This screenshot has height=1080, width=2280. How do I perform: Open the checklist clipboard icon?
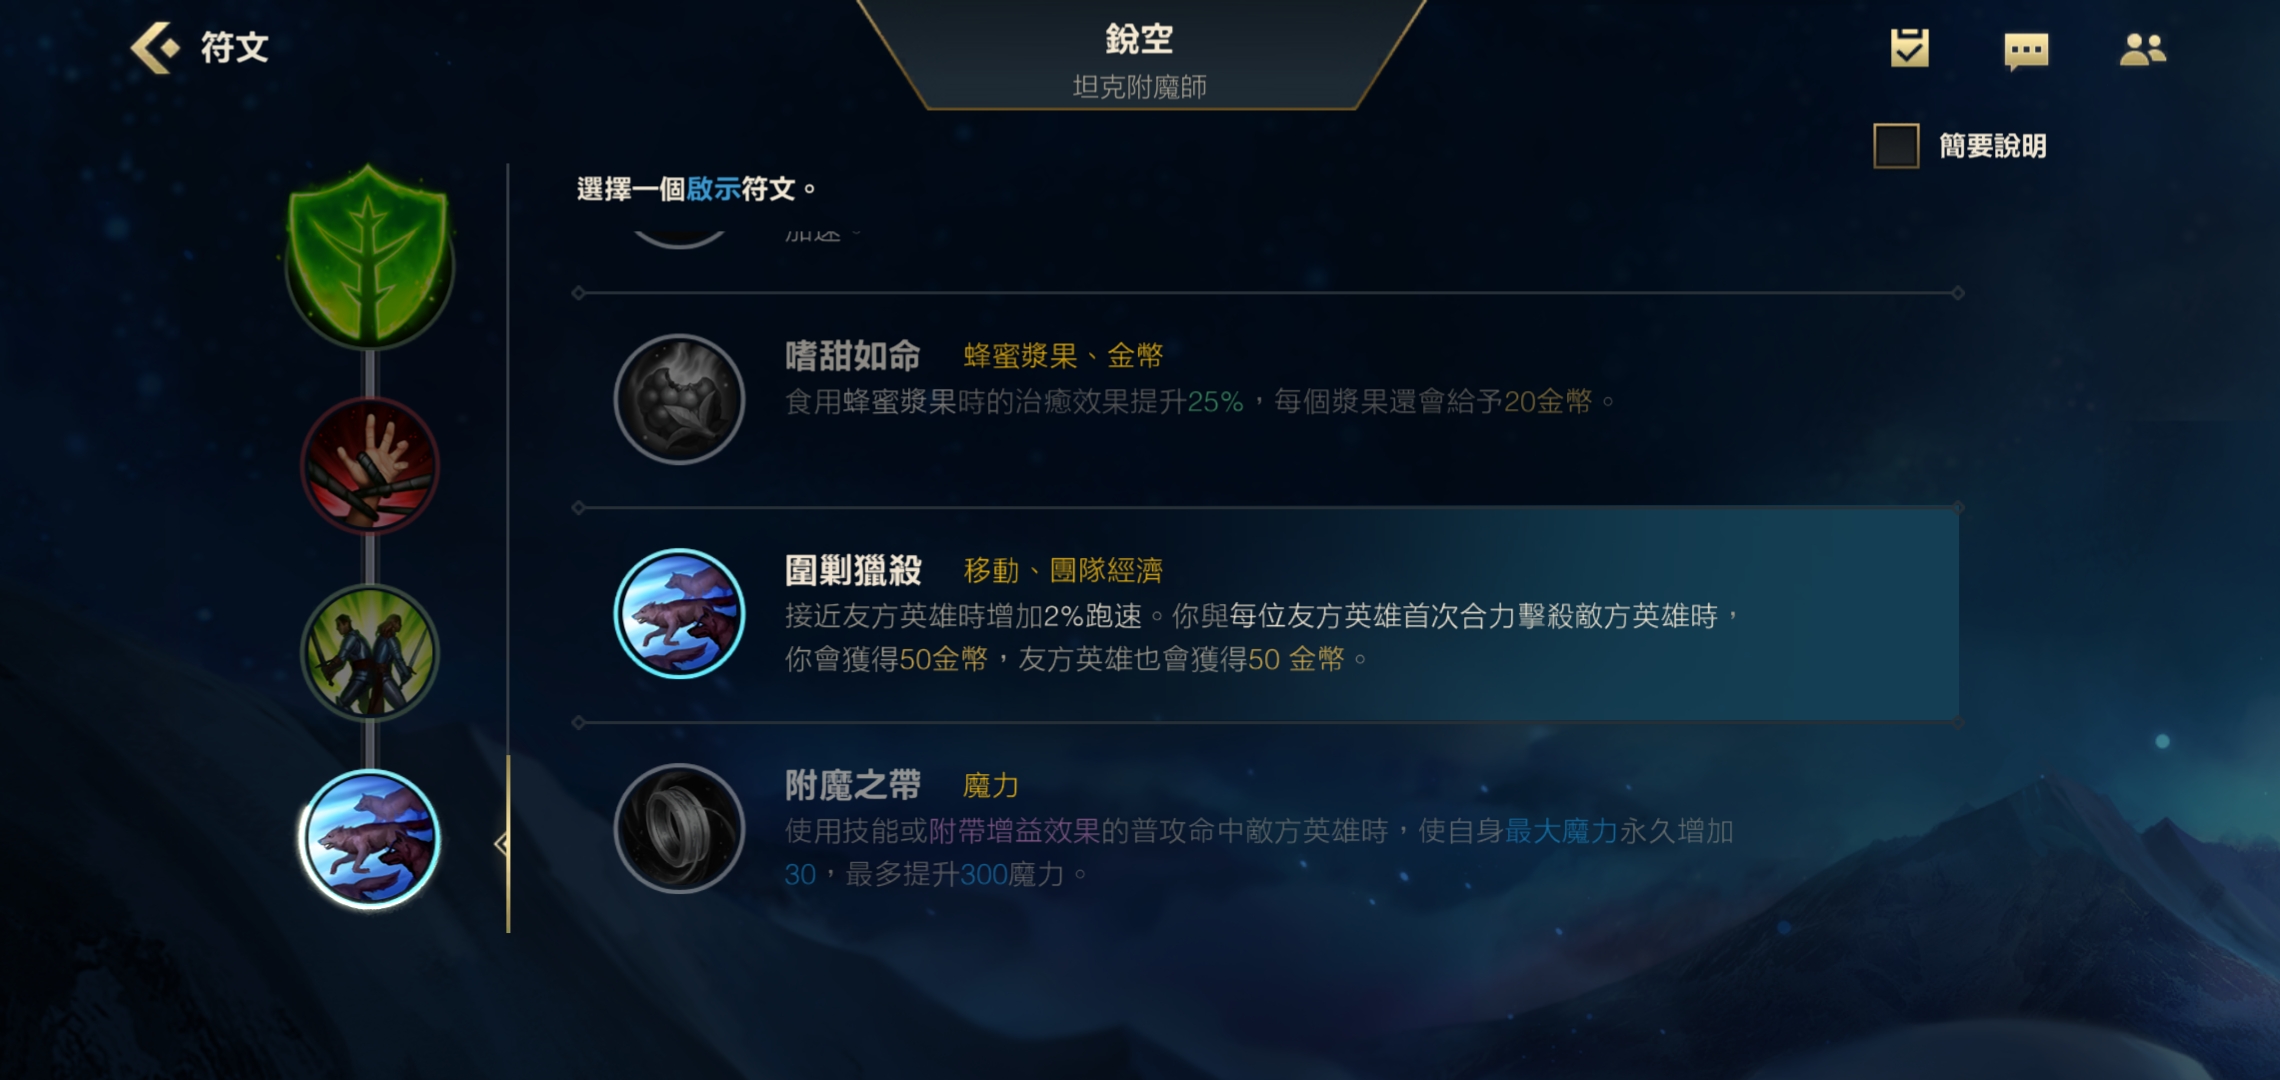coord(1909,48)
